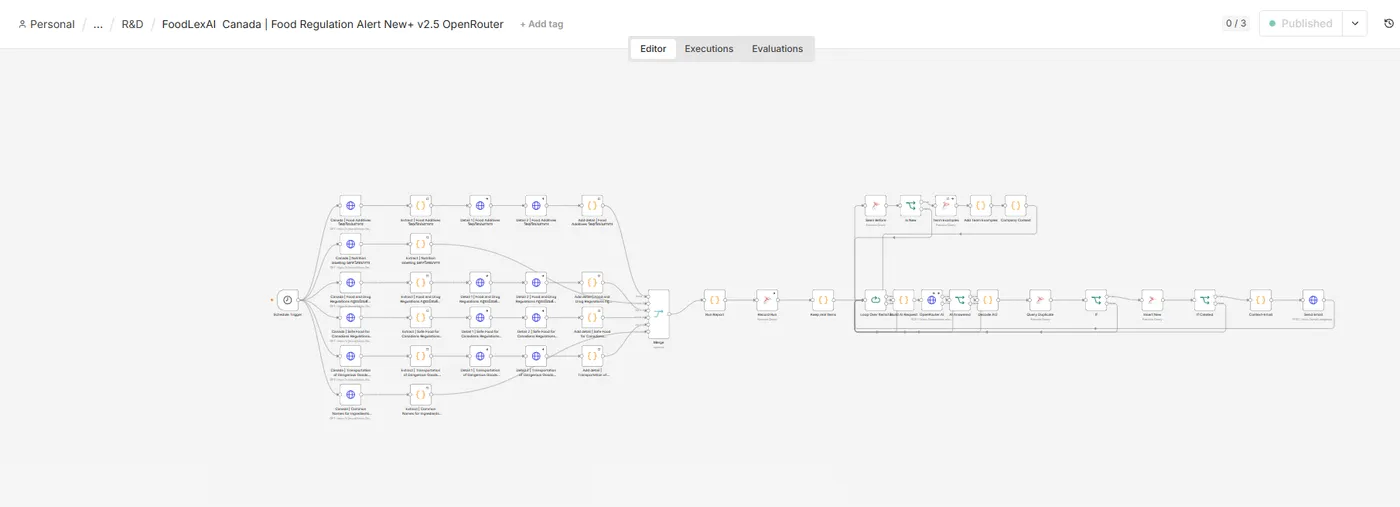Expand the Published options dropdown arrow
Image resolution: width=1400 pixels, height=507 pixels.
(1355, 23)
